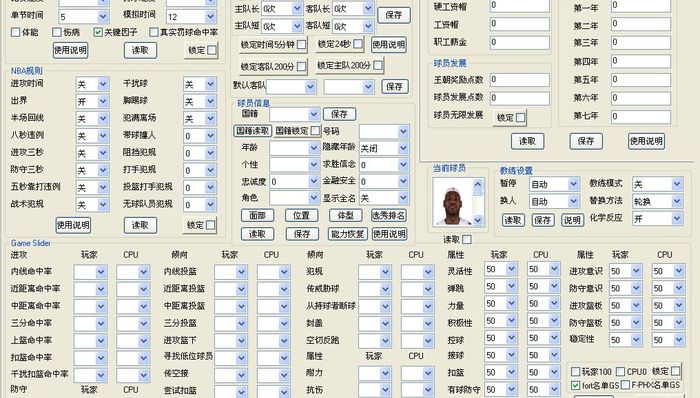Enable 锁定24秒 checkbox
700x398 pixels.
[358, 44]
